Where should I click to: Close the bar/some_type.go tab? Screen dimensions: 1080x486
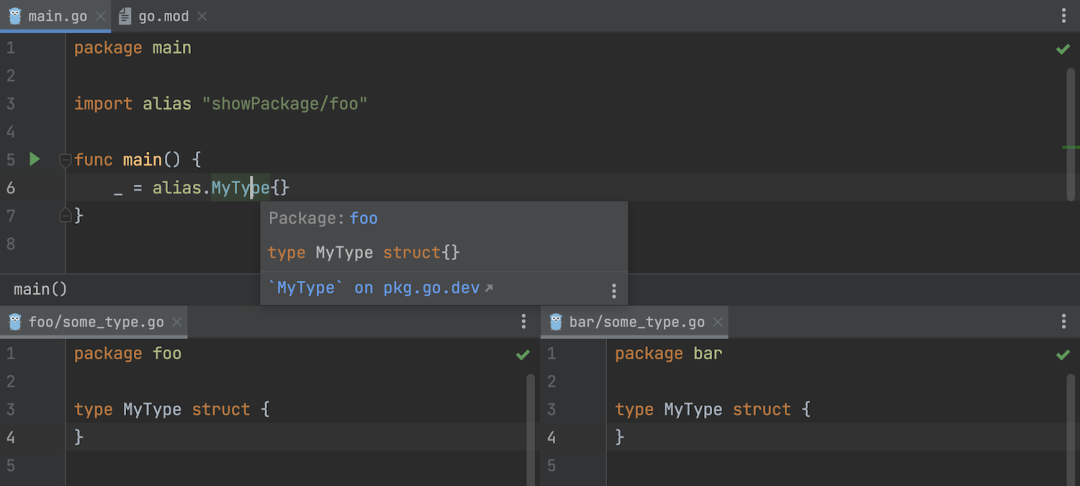tap(718, 322)
